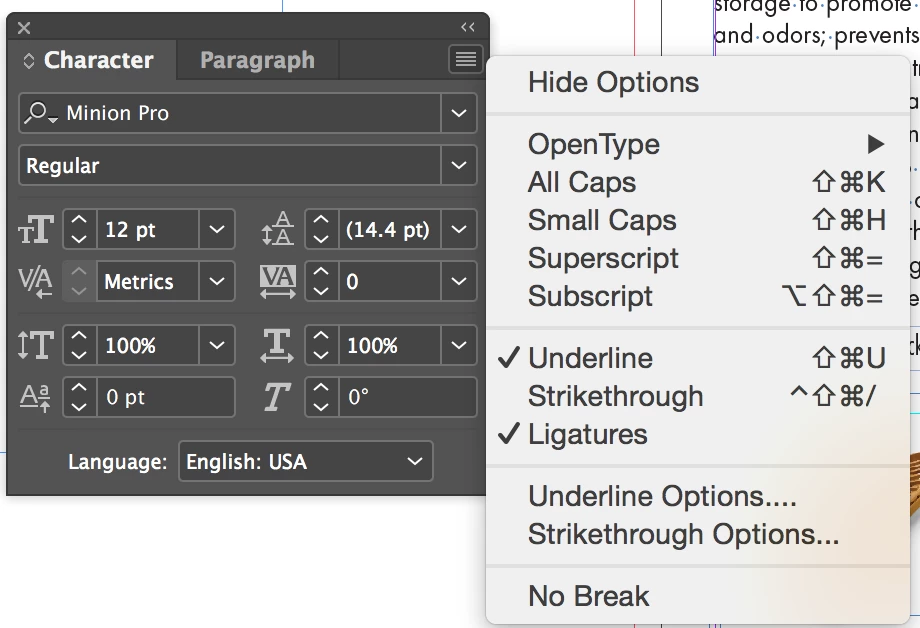Open Strikethrough Options dialog
Viewport: 920px width, 628px height.
pos(698,535)
